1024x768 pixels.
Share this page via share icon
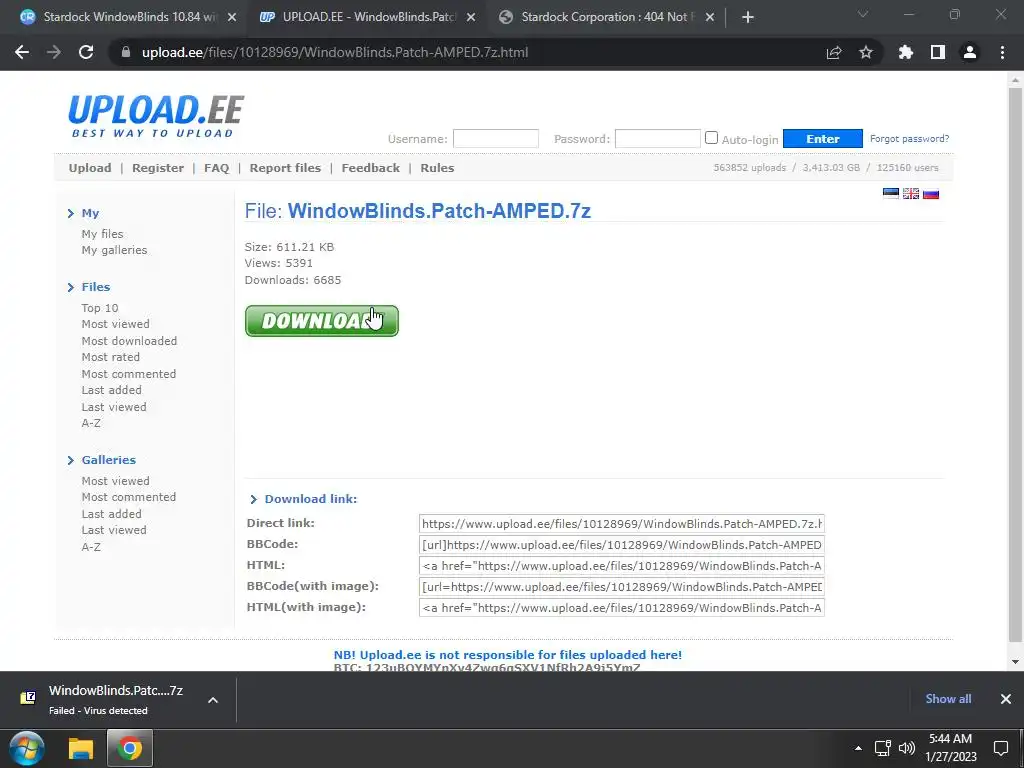coord(833,52)
